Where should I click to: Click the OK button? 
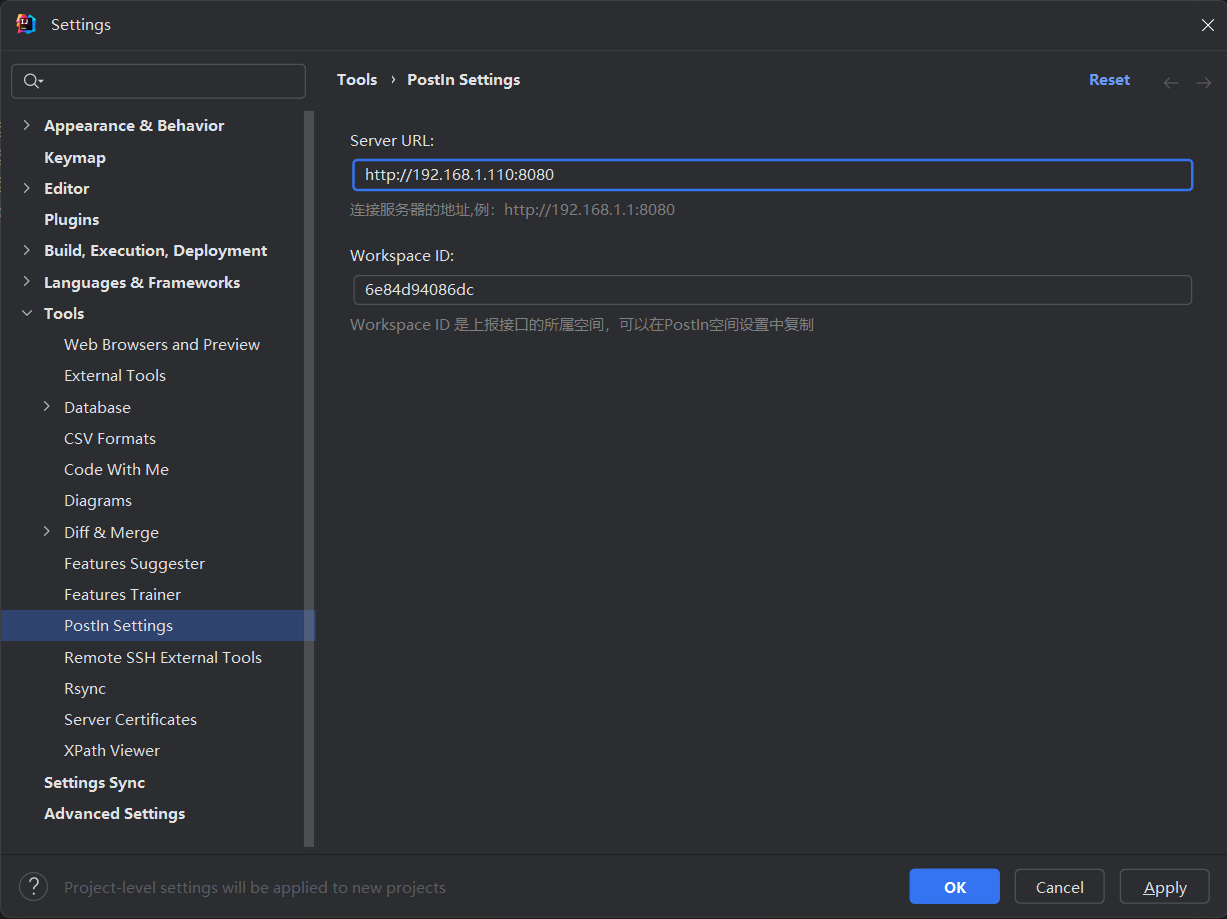(954, 887)
